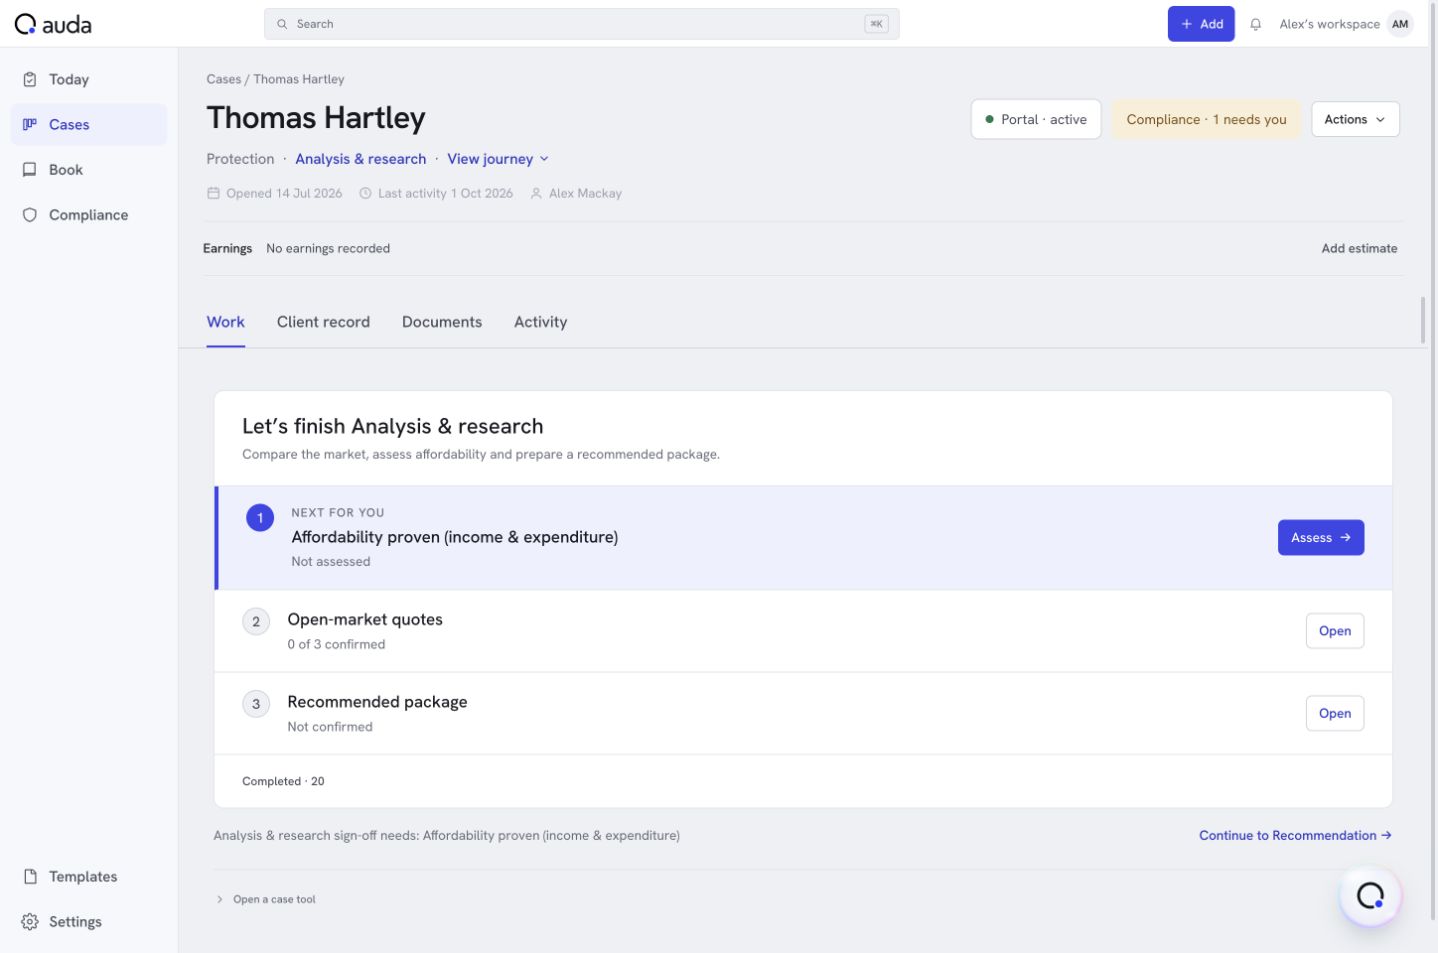Screen dimensions: 1438x953
Task: Open the Recommended package item
Action: [1334, 713]
